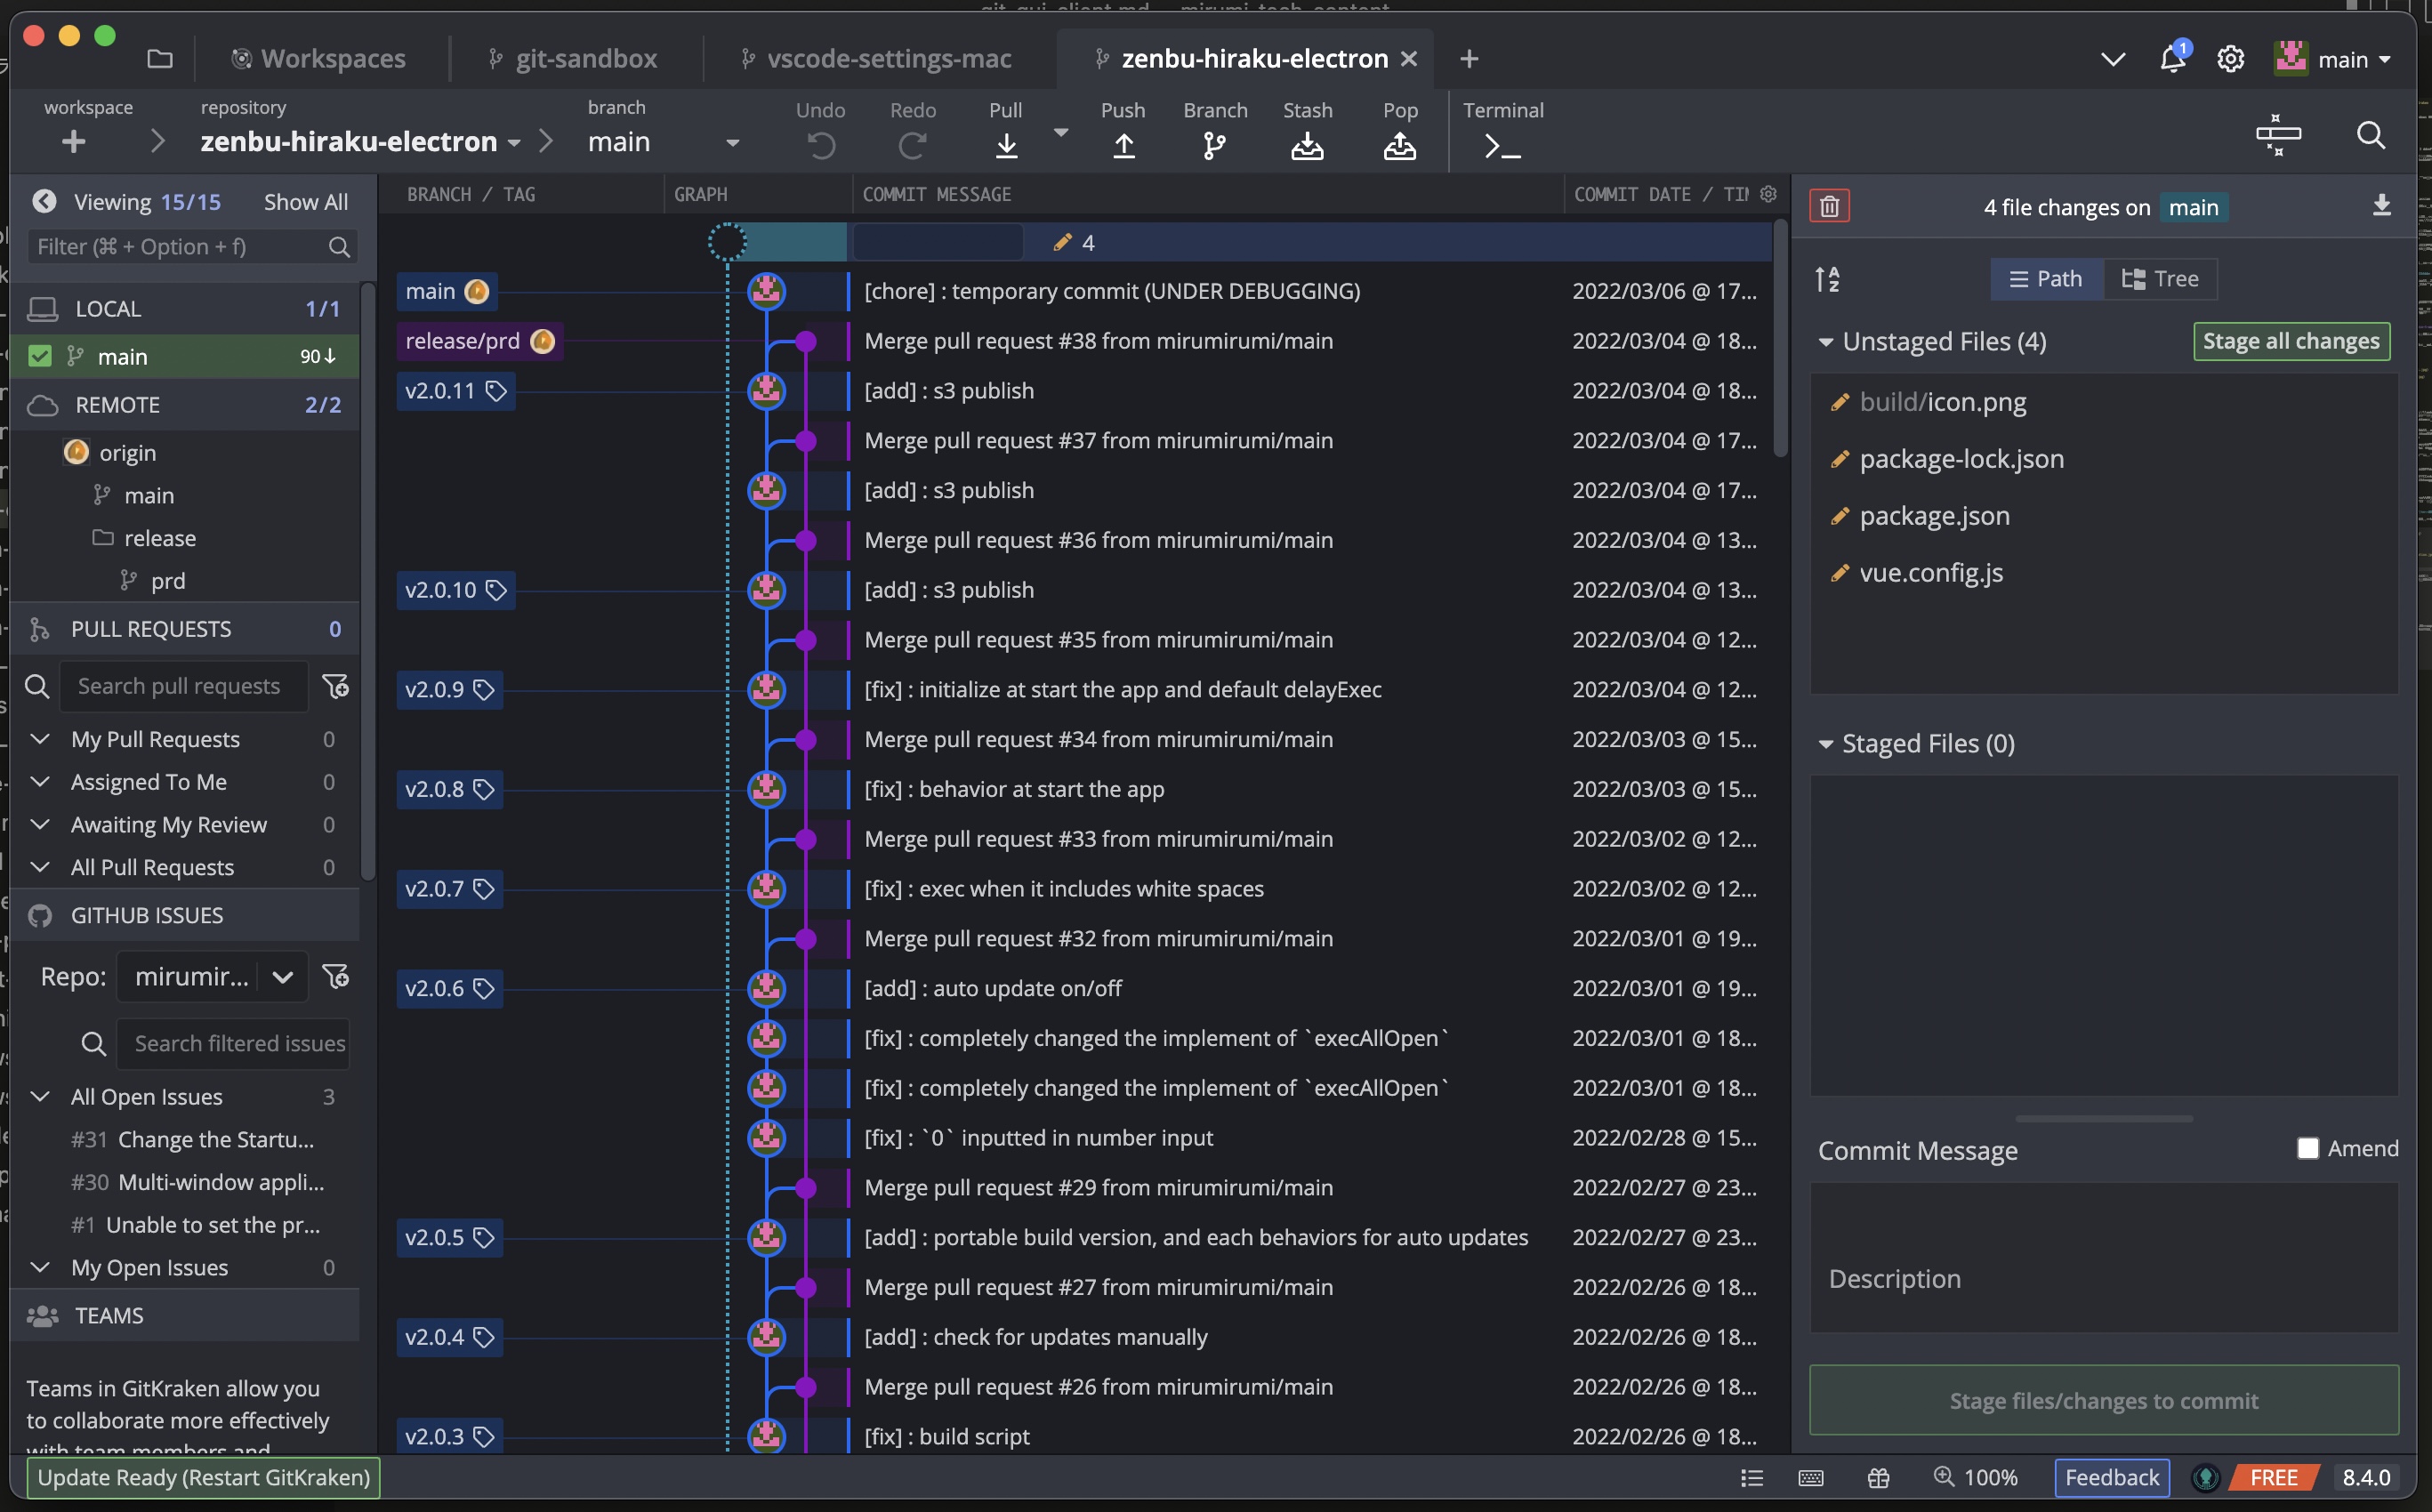Viewport: 2432px width, 1512px height.
Task: Click the Stash icon
Action: 1306,146
